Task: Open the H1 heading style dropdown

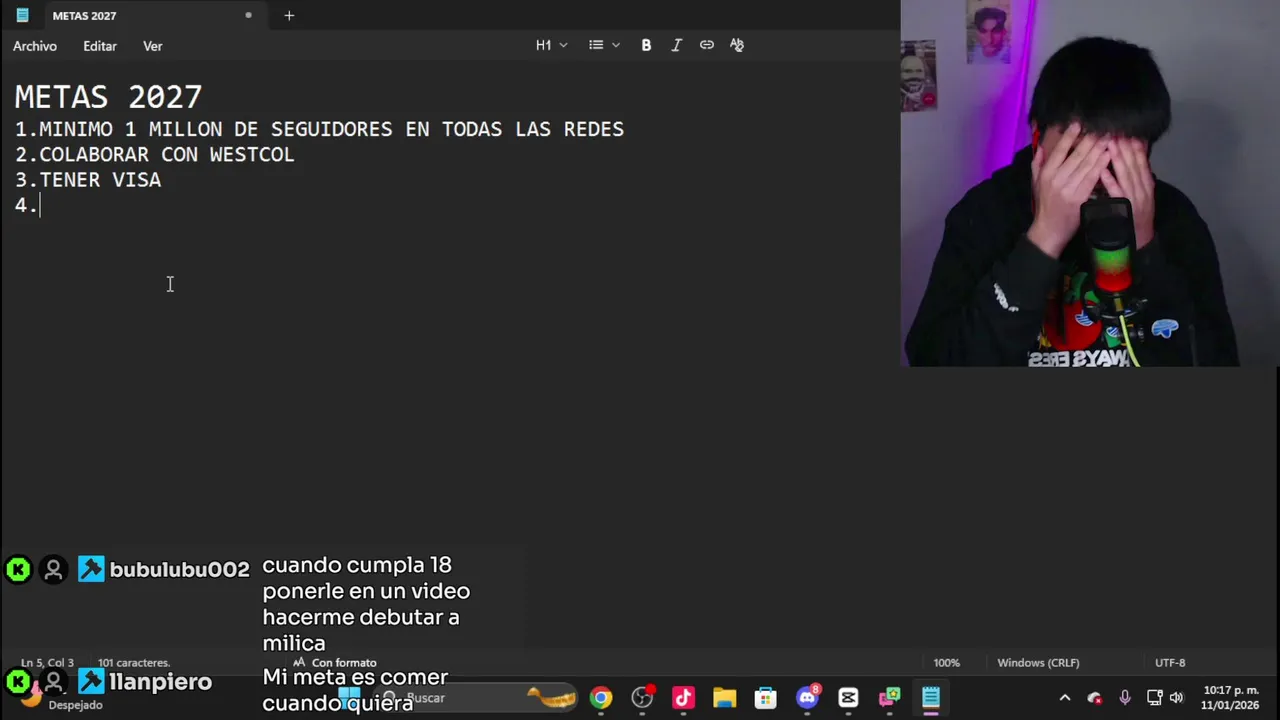Action: 551,45
